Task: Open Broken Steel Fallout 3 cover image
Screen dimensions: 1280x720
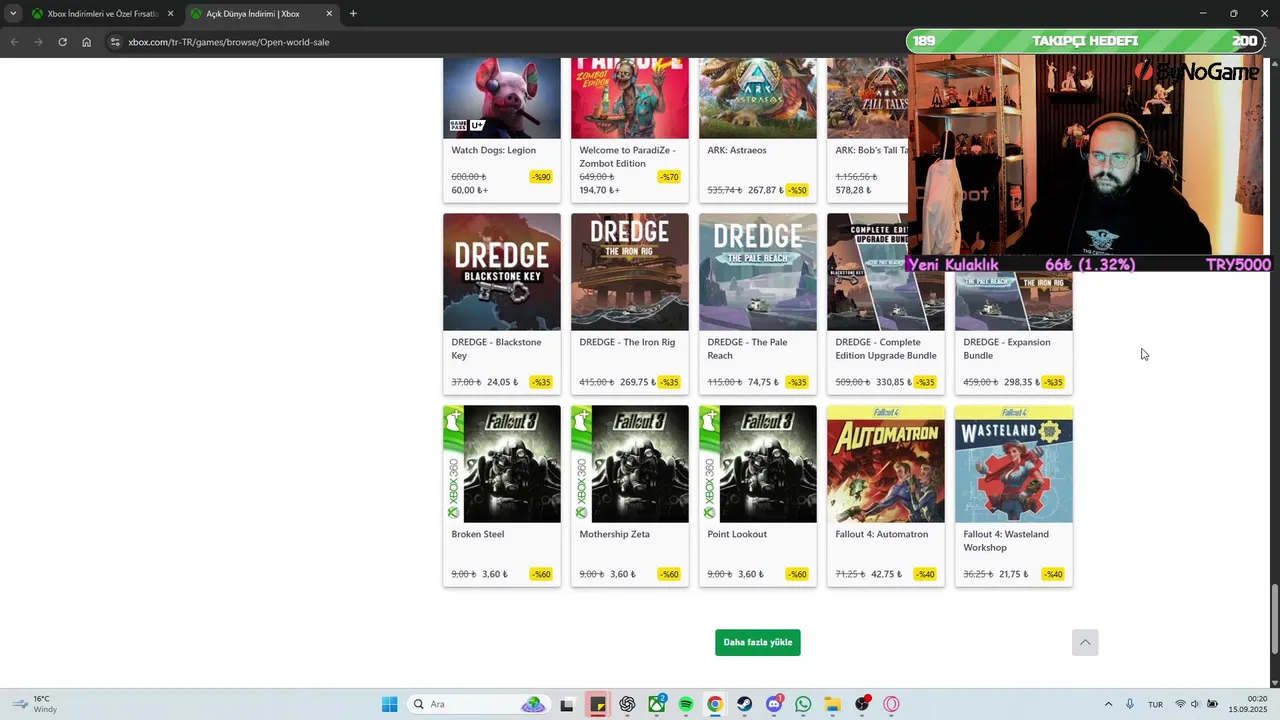Action: [502, 464]
